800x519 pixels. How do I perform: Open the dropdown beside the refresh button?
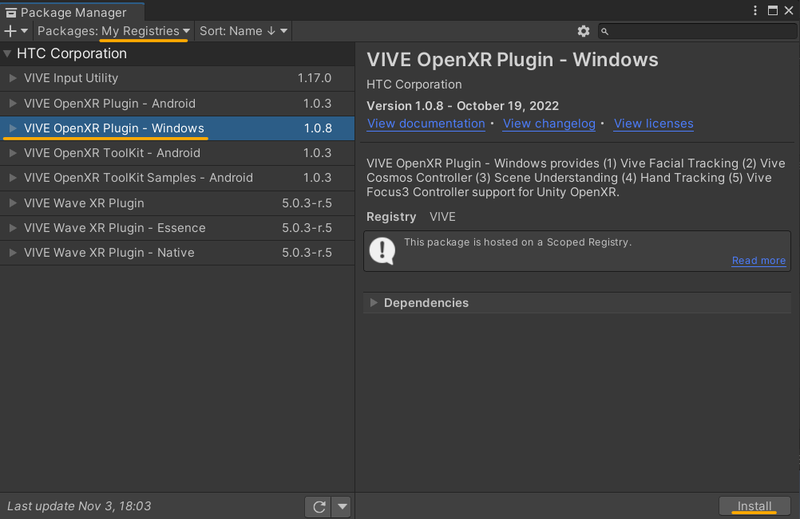coord(342,507)
